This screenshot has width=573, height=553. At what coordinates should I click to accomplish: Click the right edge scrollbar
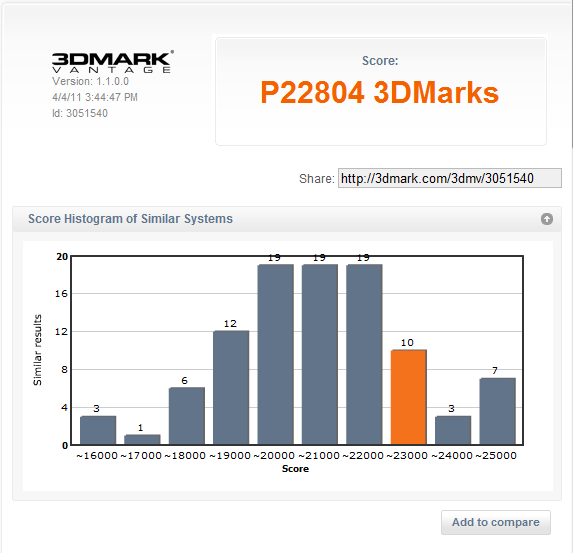pos(571,73)
